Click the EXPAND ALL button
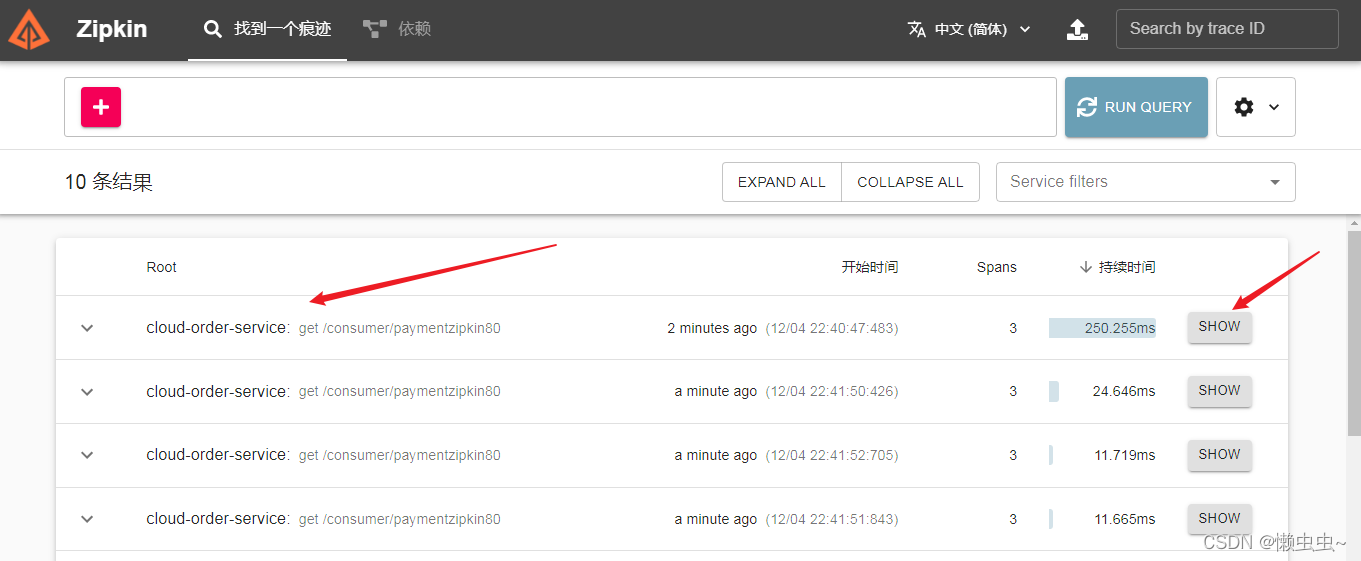 [782, 182]
